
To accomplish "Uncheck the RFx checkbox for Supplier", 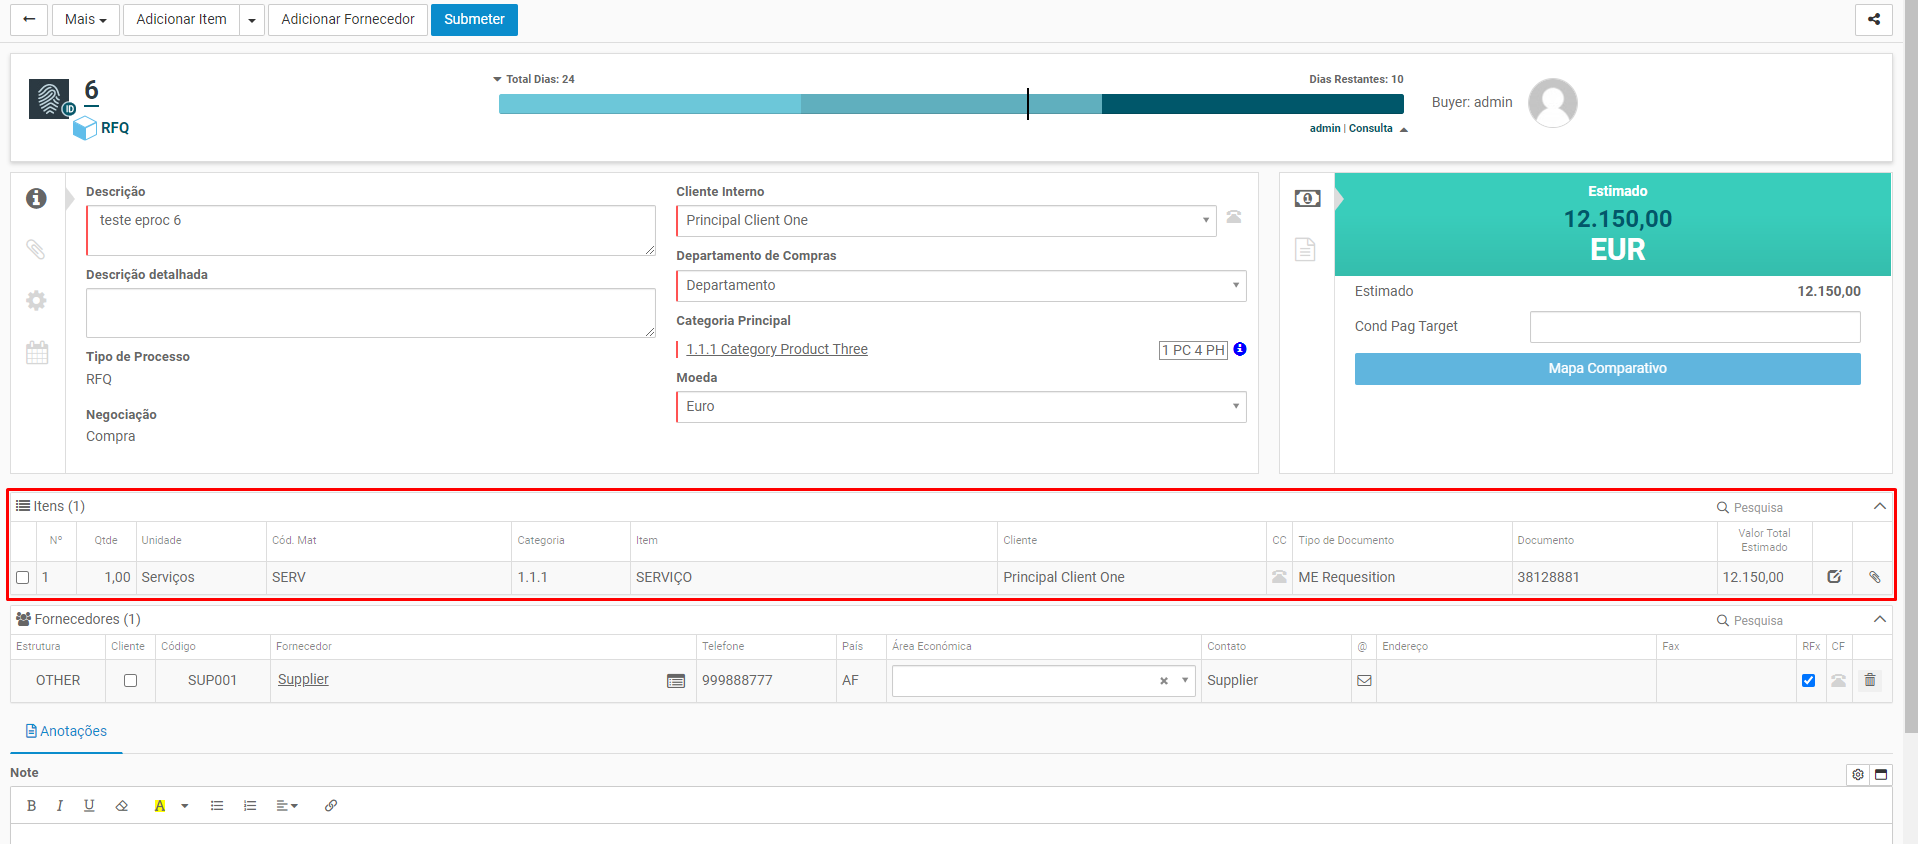I will point(1808,680).
